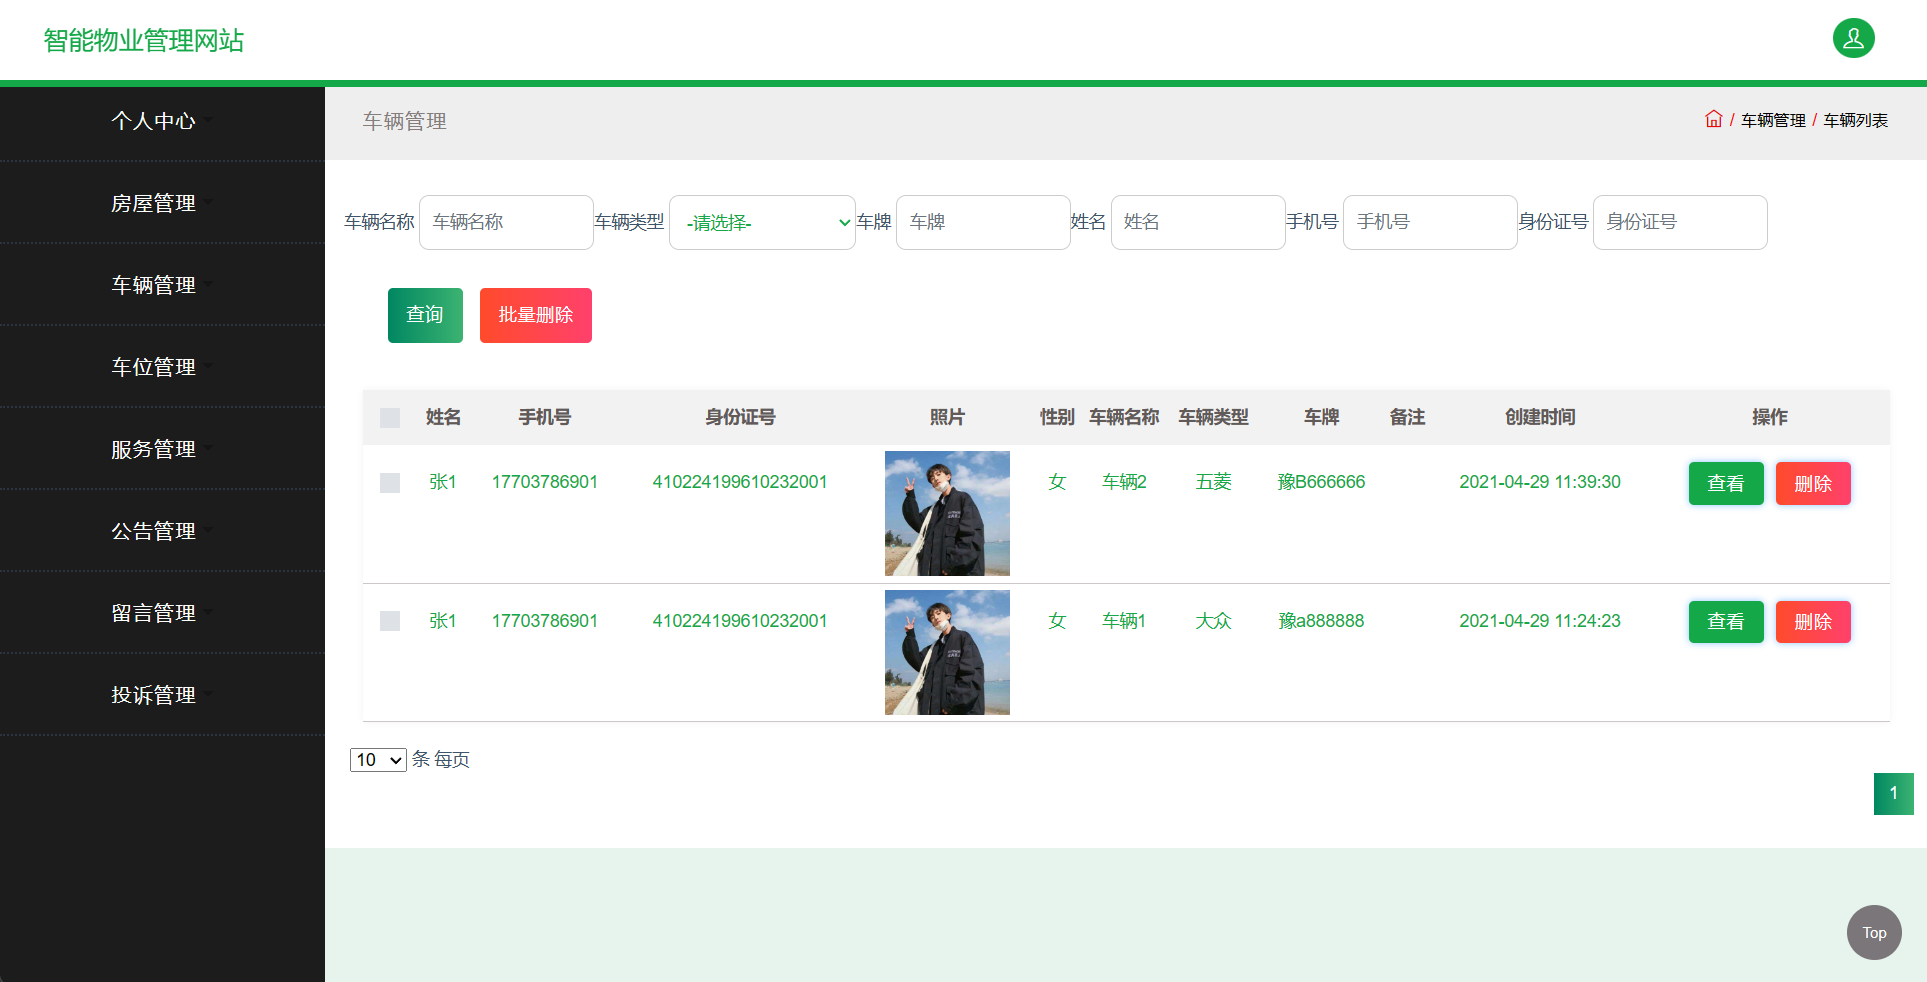
Task: Open 车位管理 from the sidebar
Action: pos(155,366)
